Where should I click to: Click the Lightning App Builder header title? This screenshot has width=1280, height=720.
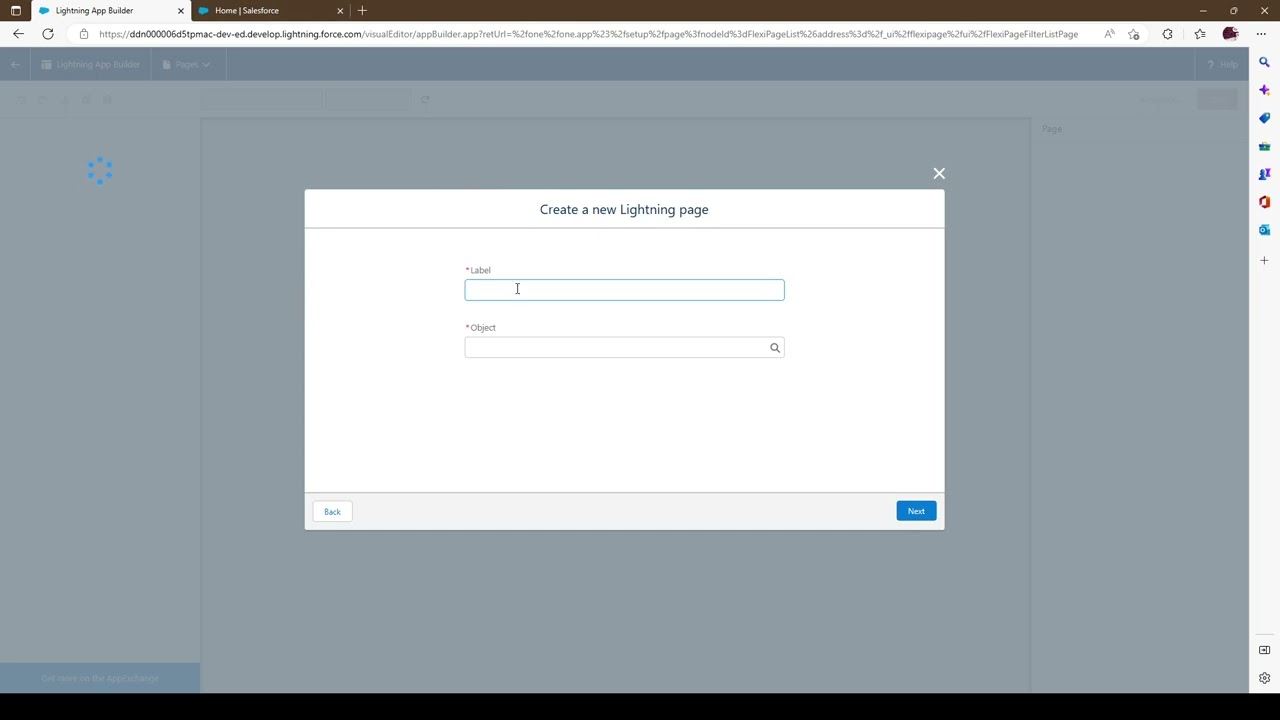coord(98,64)
